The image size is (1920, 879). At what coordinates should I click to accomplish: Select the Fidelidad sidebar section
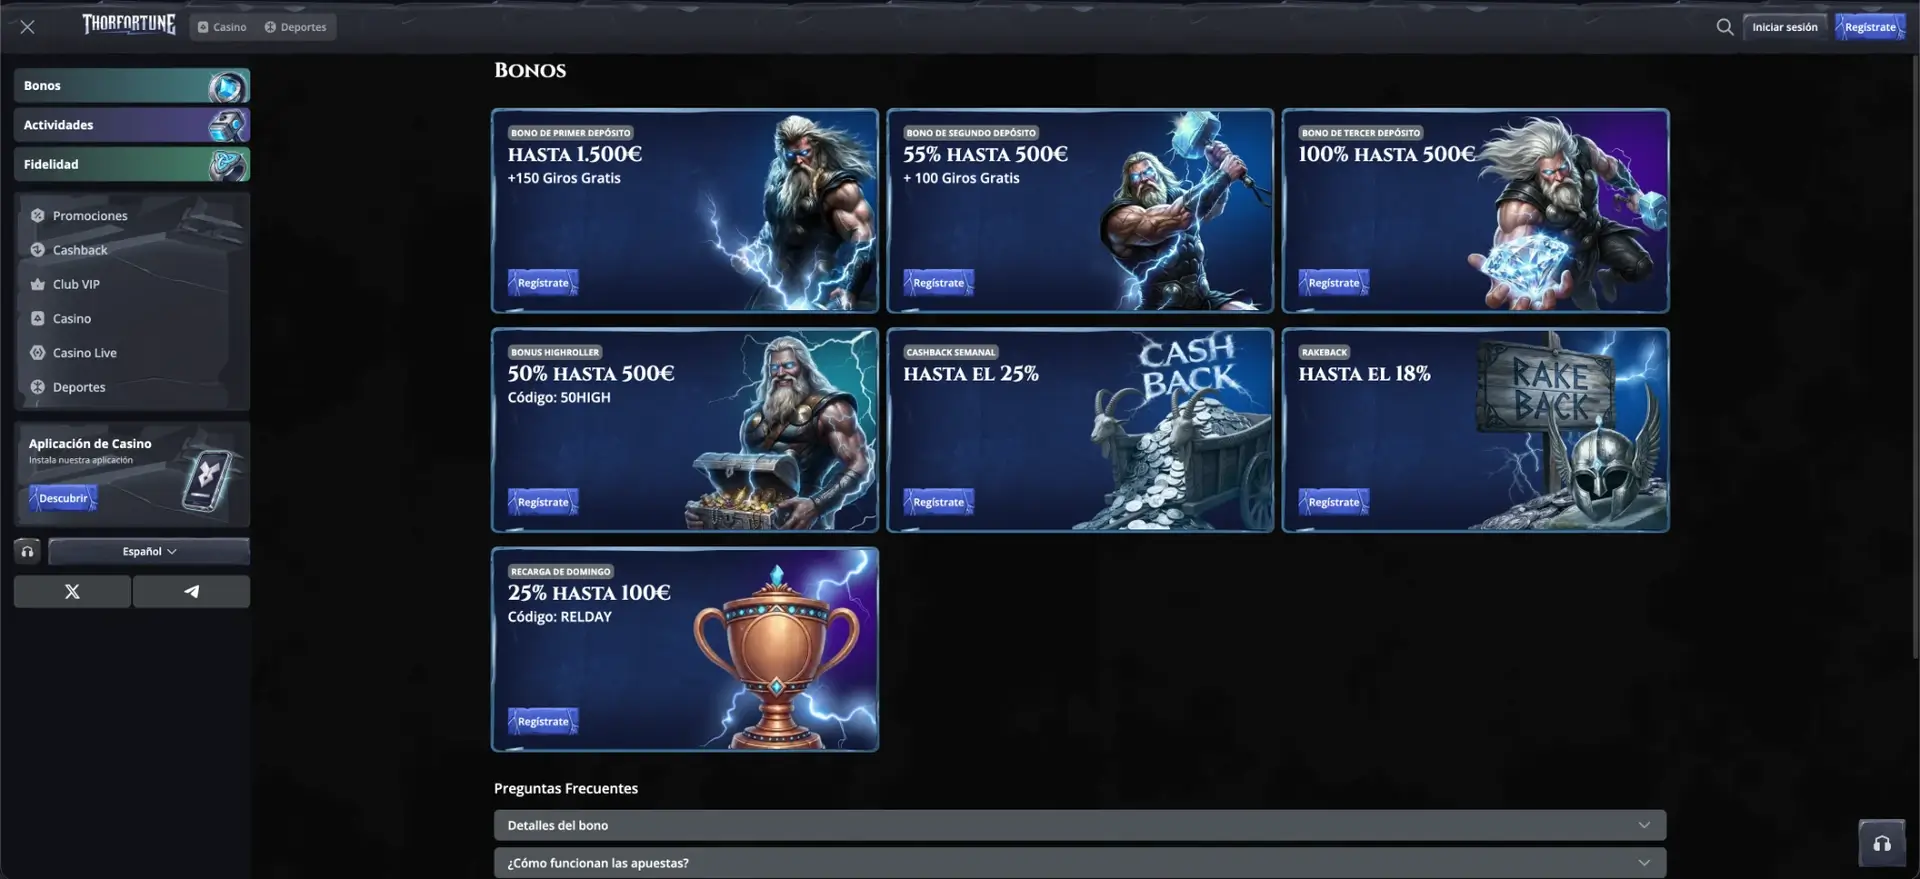[132, 164]
